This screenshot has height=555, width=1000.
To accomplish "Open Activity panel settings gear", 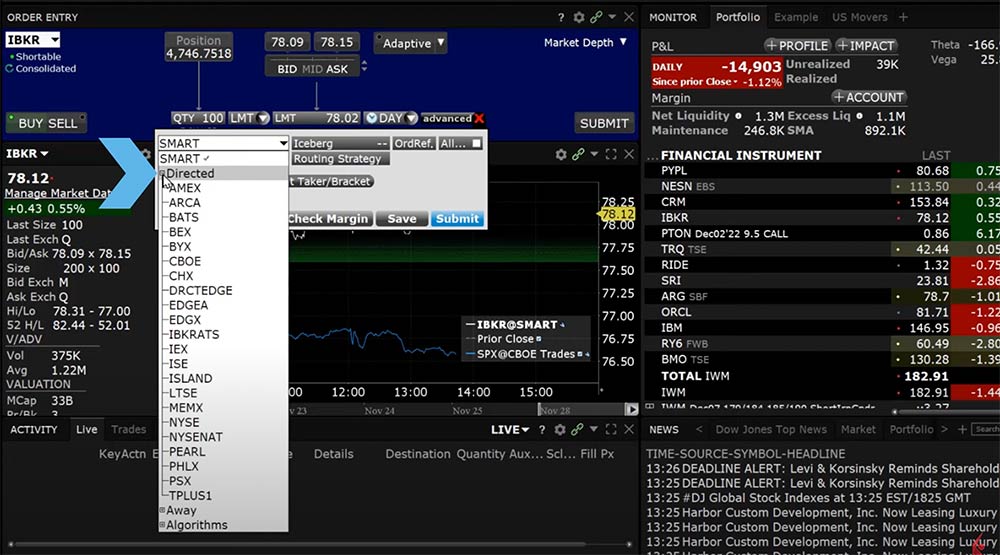I will [560, 430].
